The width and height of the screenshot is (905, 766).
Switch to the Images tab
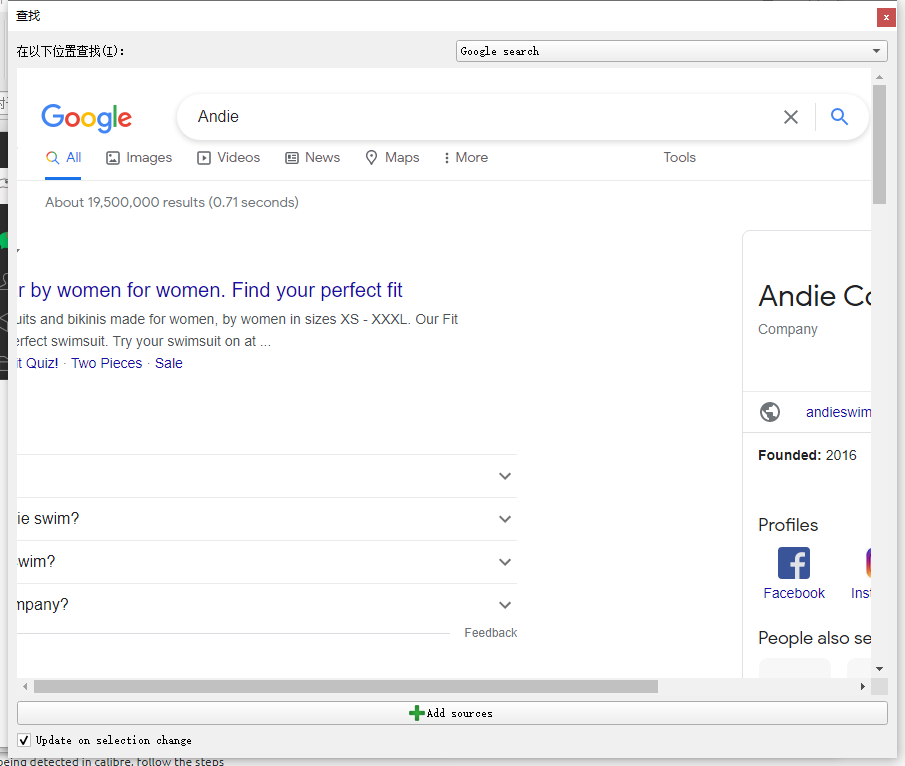139,158
